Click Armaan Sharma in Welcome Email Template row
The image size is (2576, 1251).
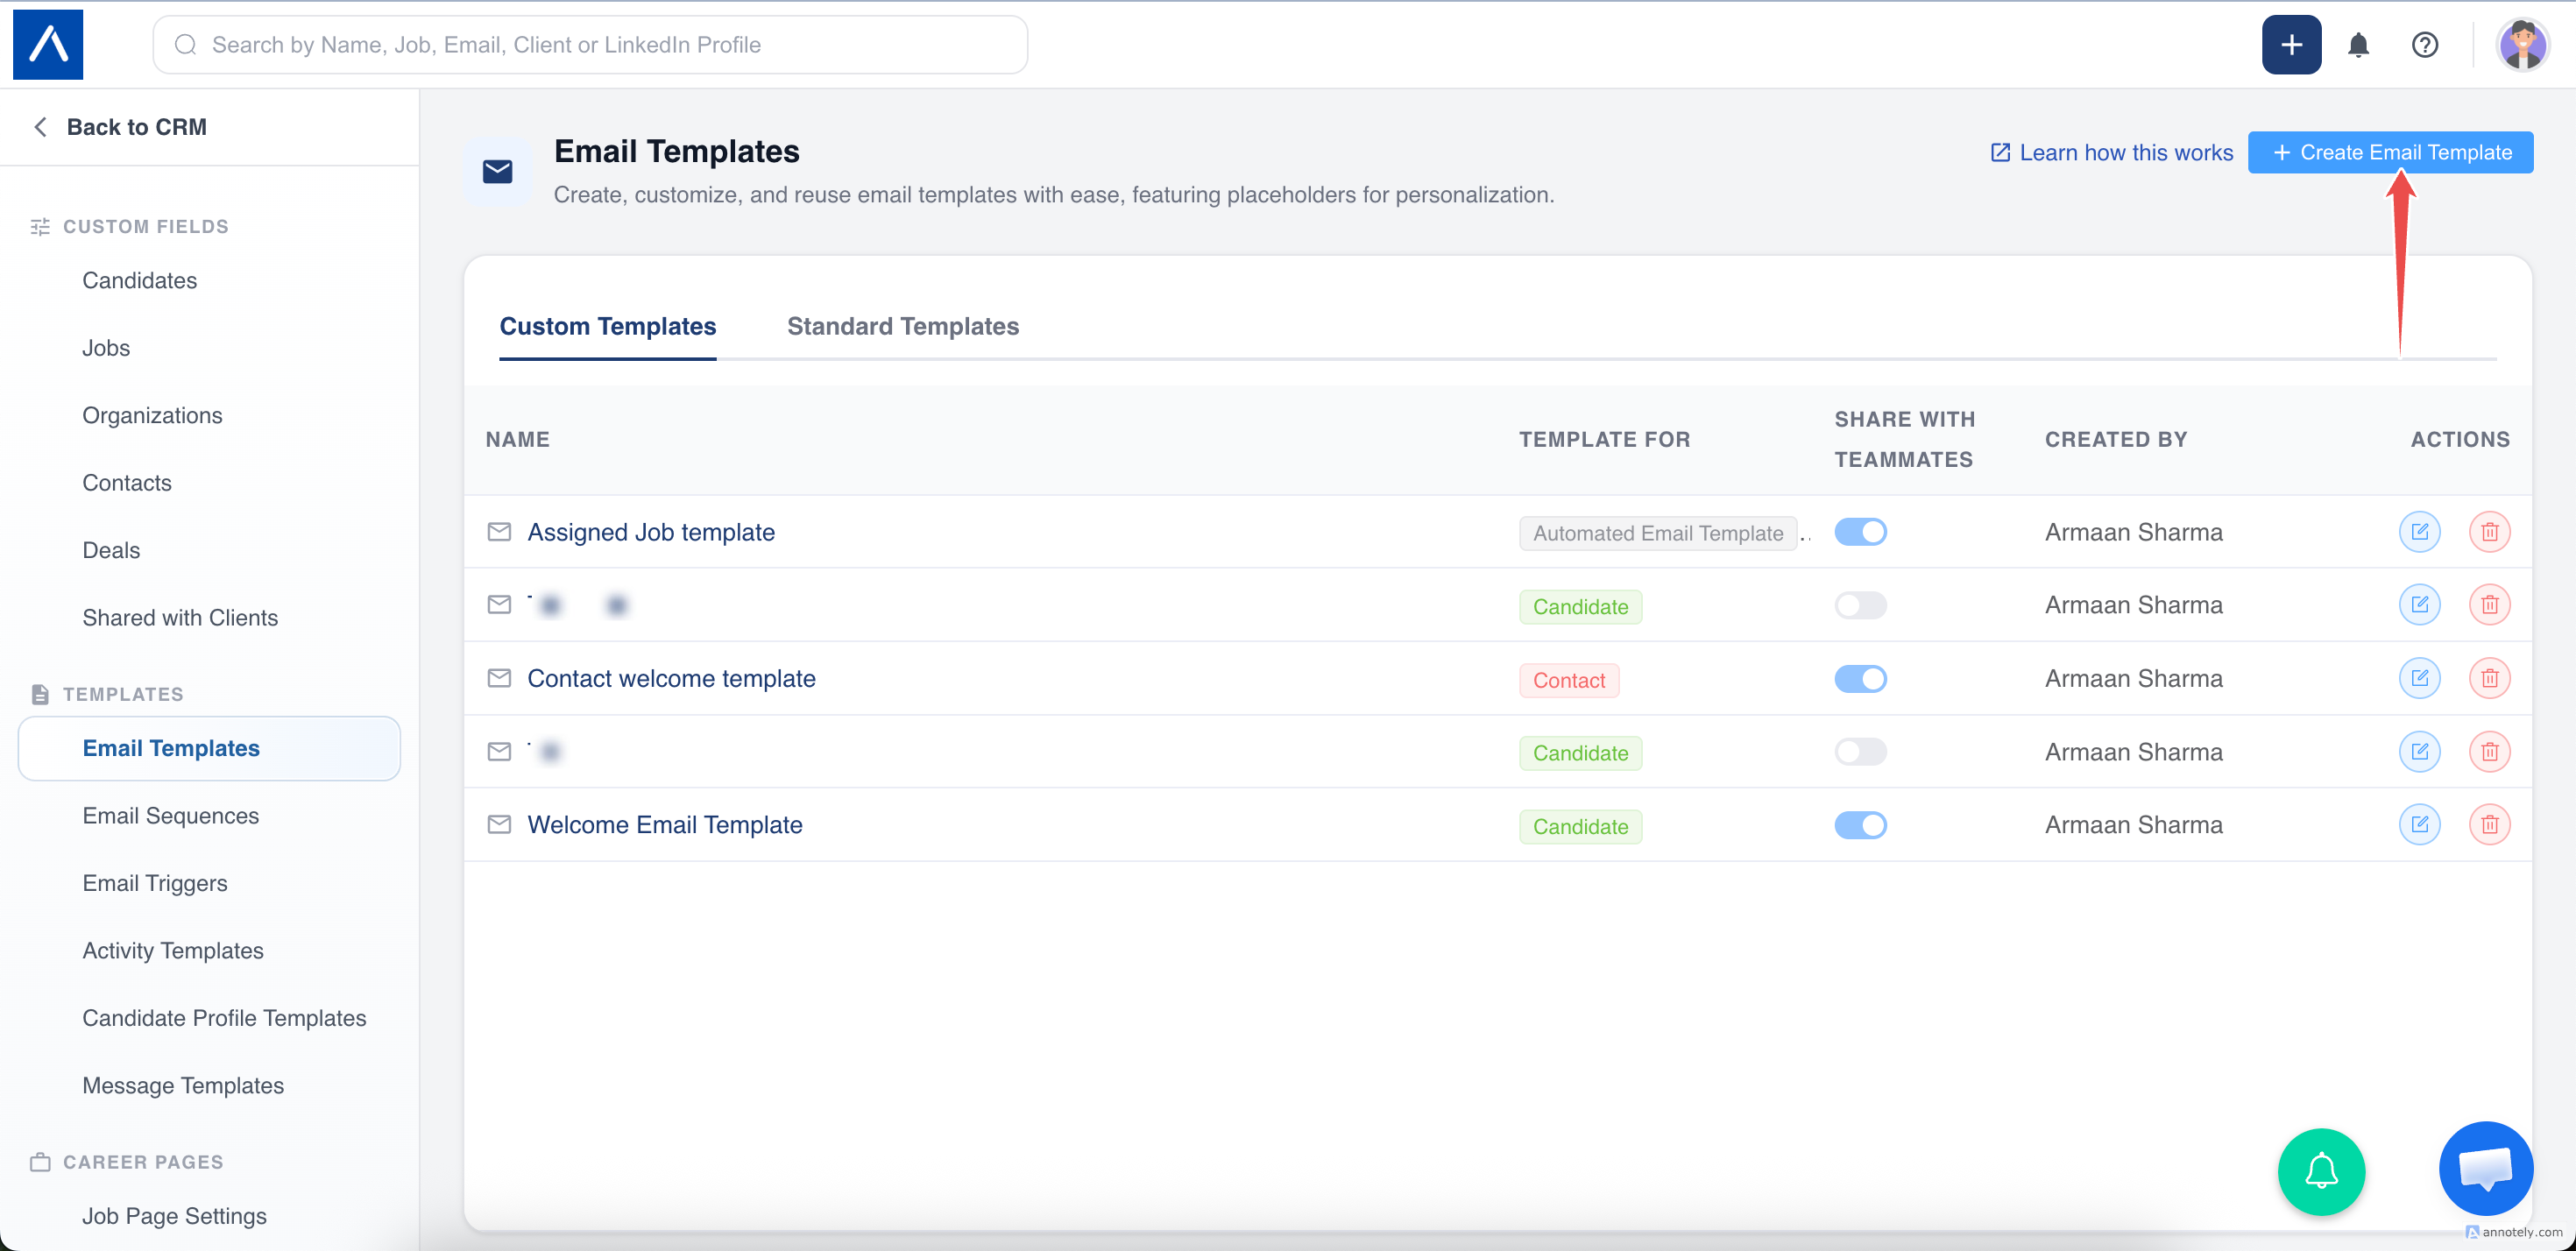(x=2133, y=824)
